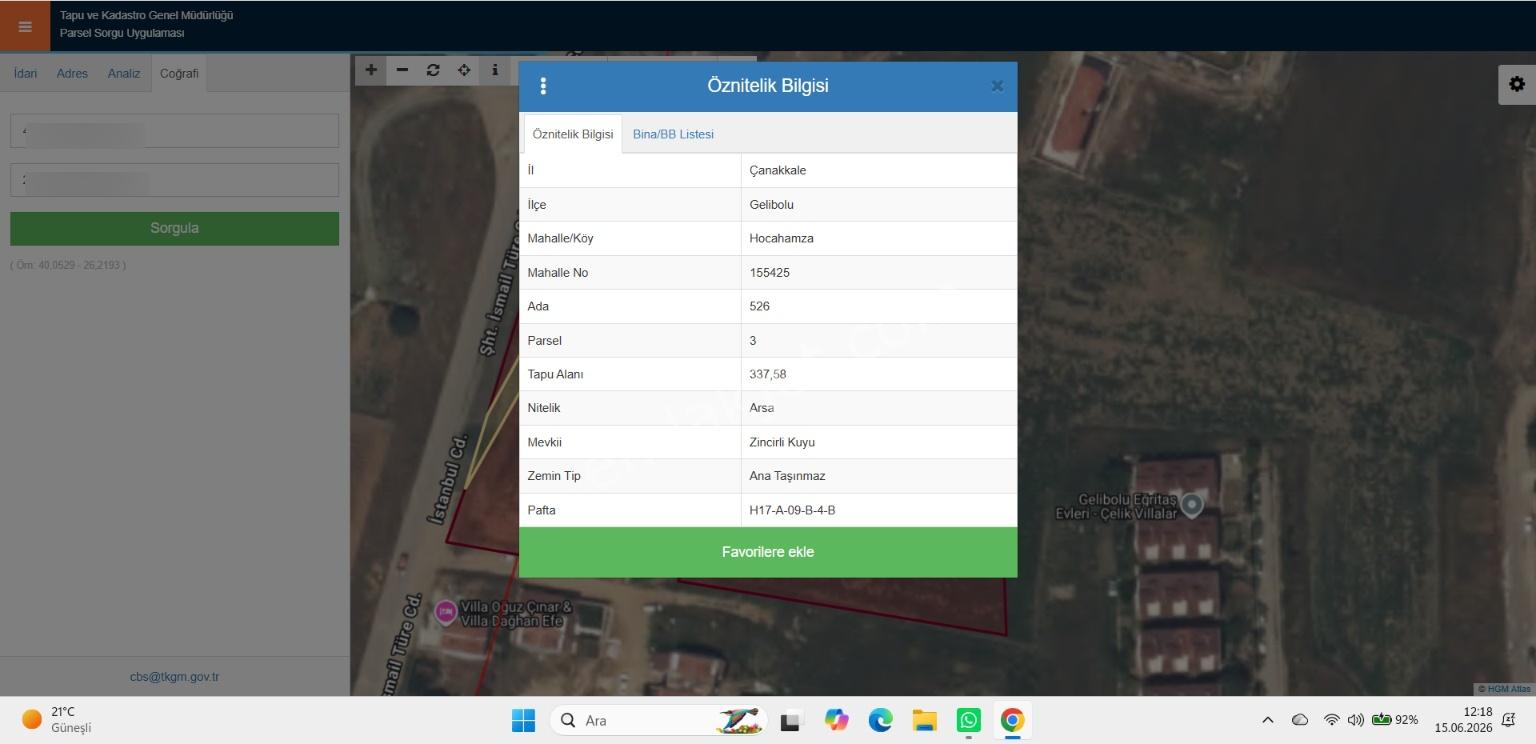Select the Mahalle No value 155425

tap(769, 272)
